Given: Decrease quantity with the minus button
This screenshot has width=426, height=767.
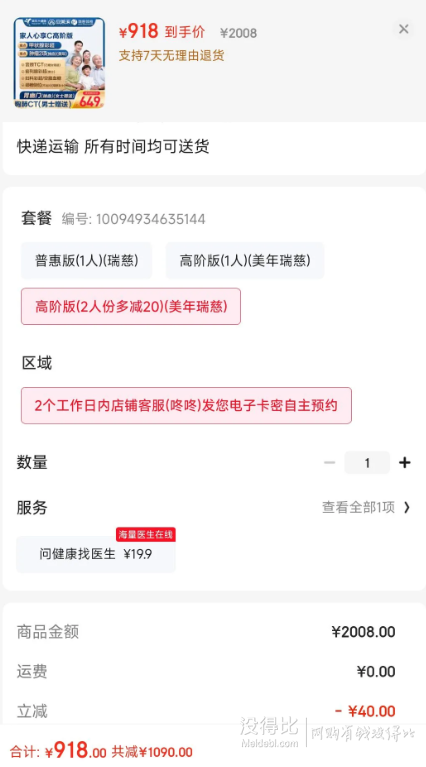Looking at the screenshot, I should [330, 463].
